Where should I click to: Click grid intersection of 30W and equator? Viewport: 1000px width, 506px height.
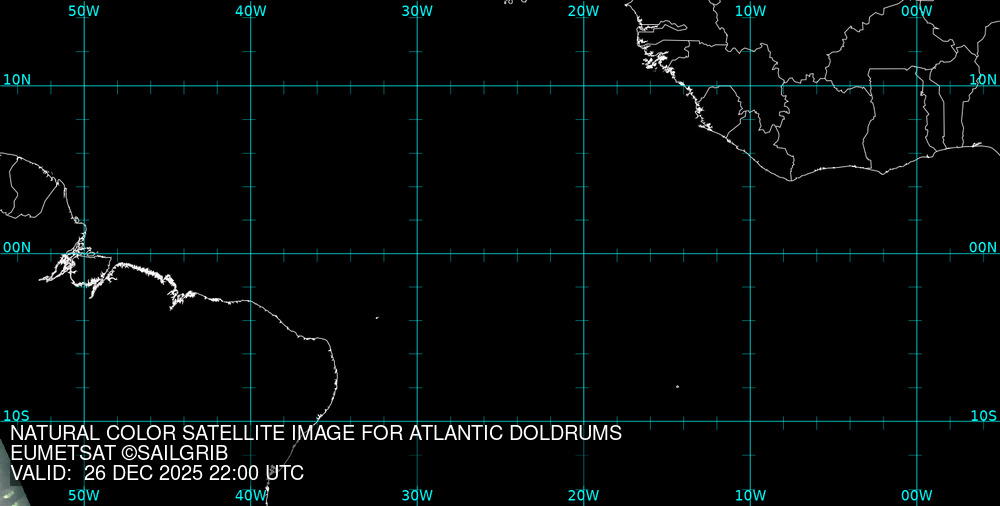coord(417,253)
